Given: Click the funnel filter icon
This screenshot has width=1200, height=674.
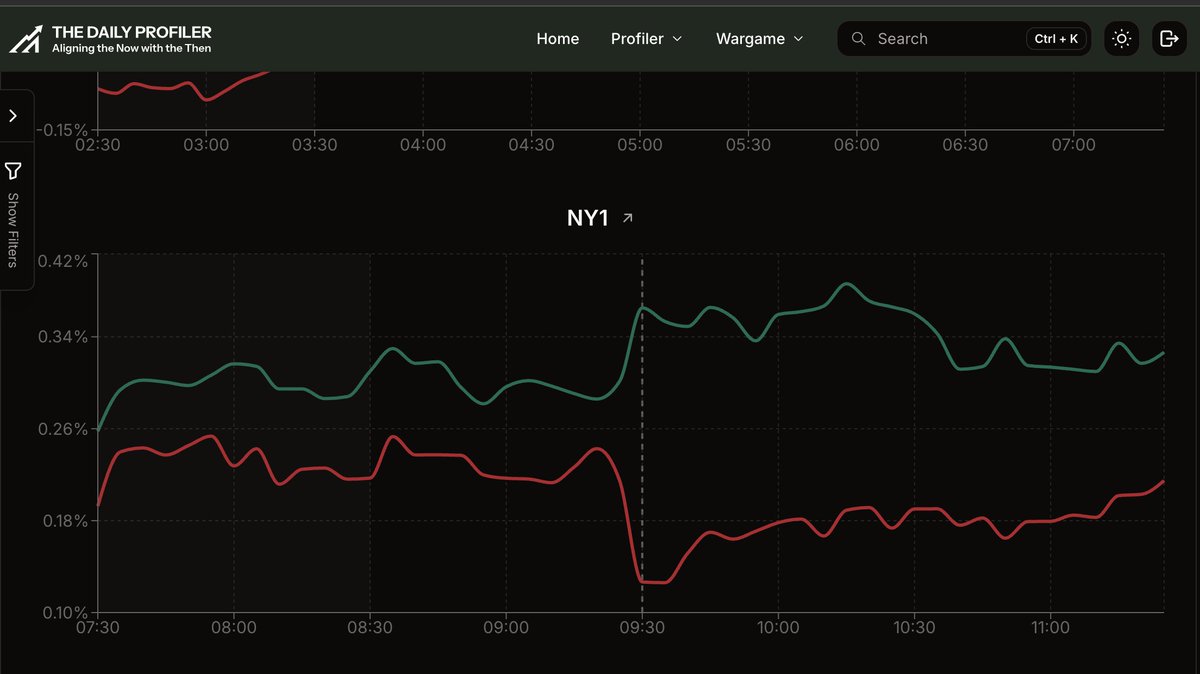Looking at the screenshot, I should [13, 171].
